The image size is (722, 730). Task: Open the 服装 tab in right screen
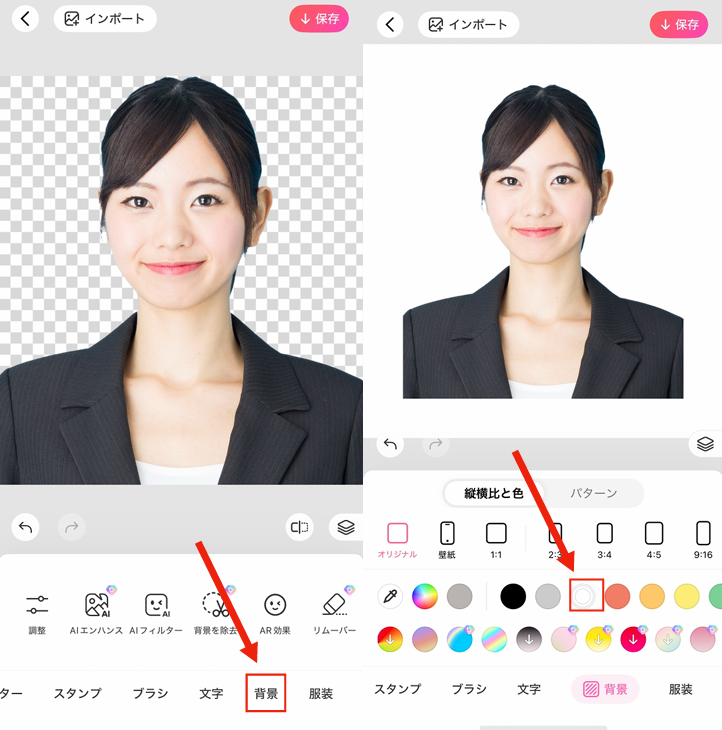(681, 689)
